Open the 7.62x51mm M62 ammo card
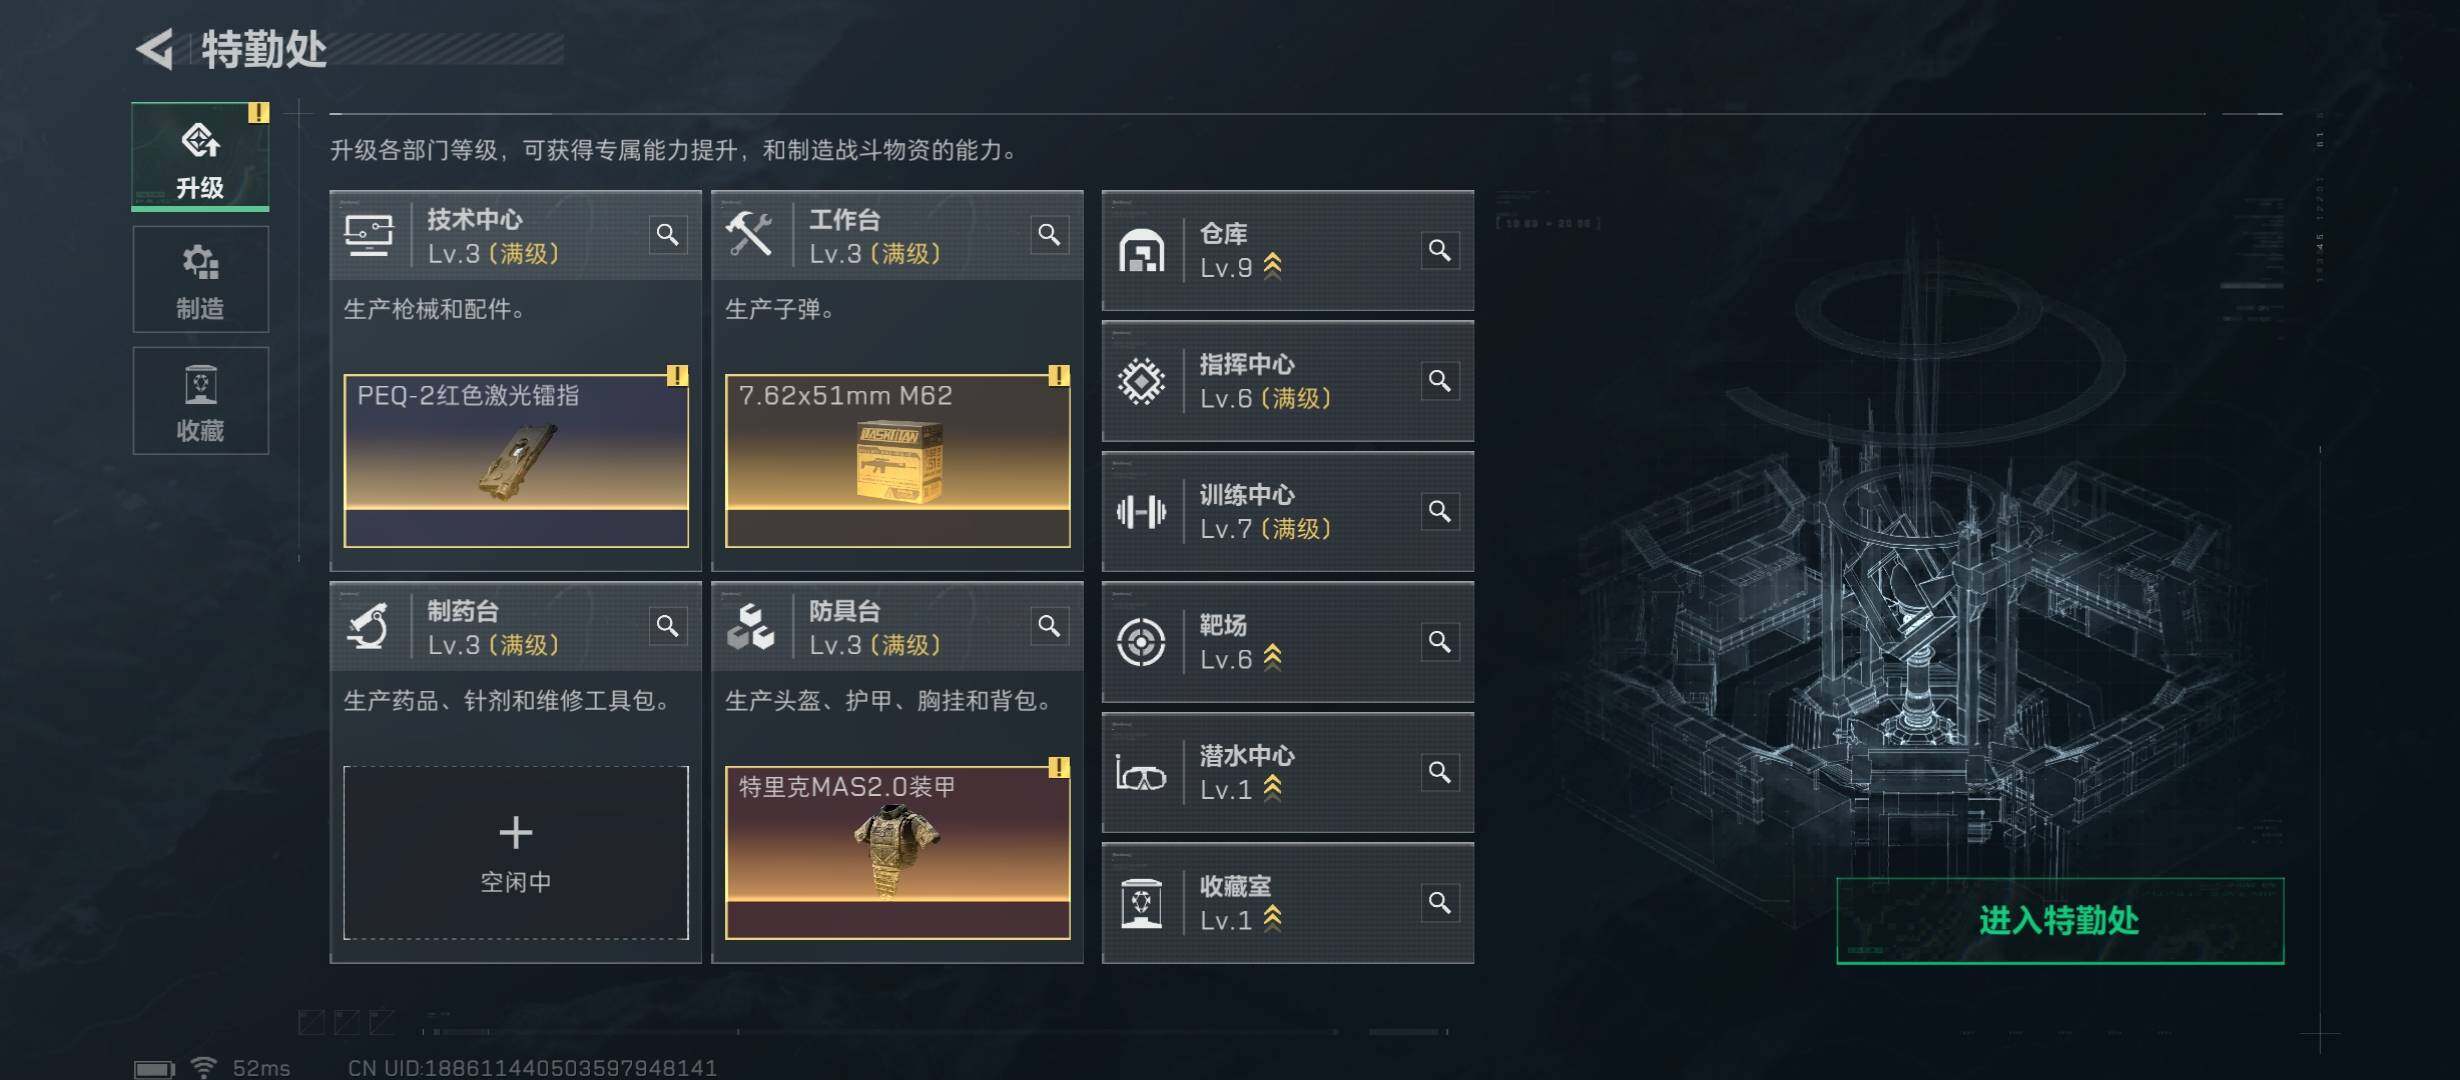Viewport: 2460px width, 1080px height. coord(898,461)
